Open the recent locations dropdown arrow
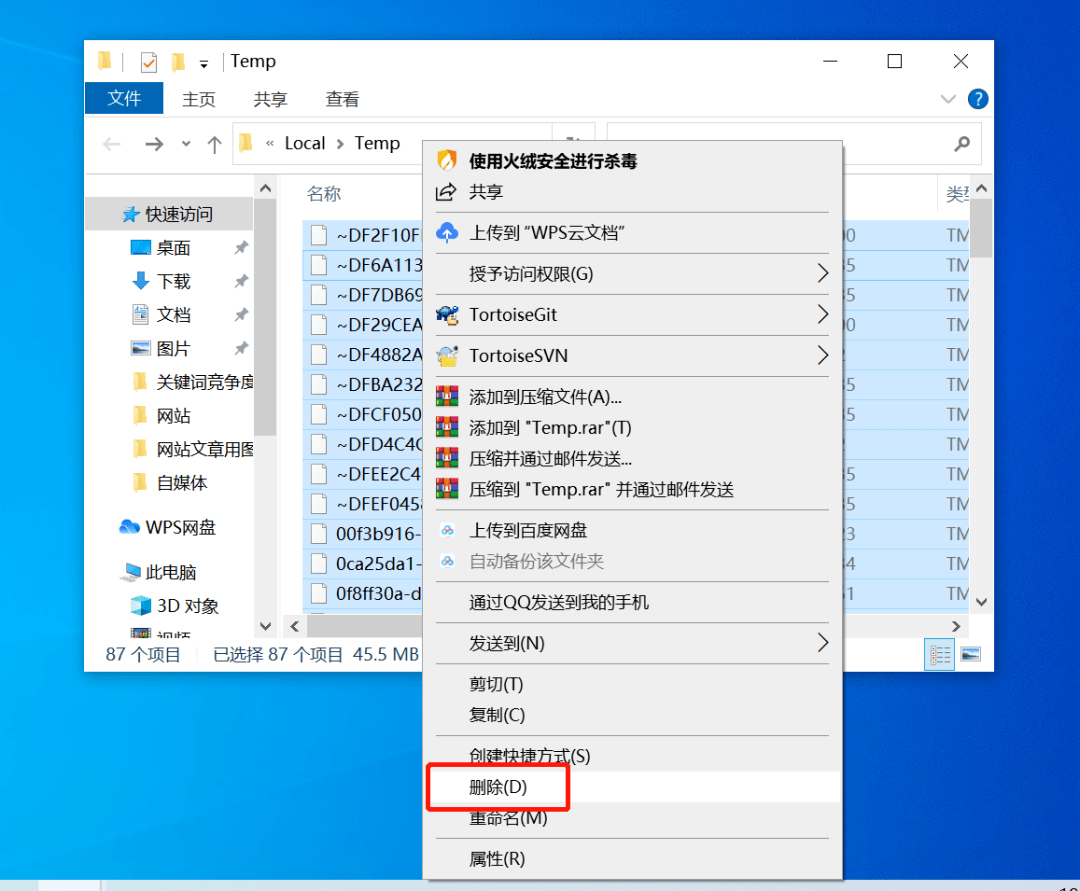The height and width of the screenshot is (891, 1080). [186, 144]
